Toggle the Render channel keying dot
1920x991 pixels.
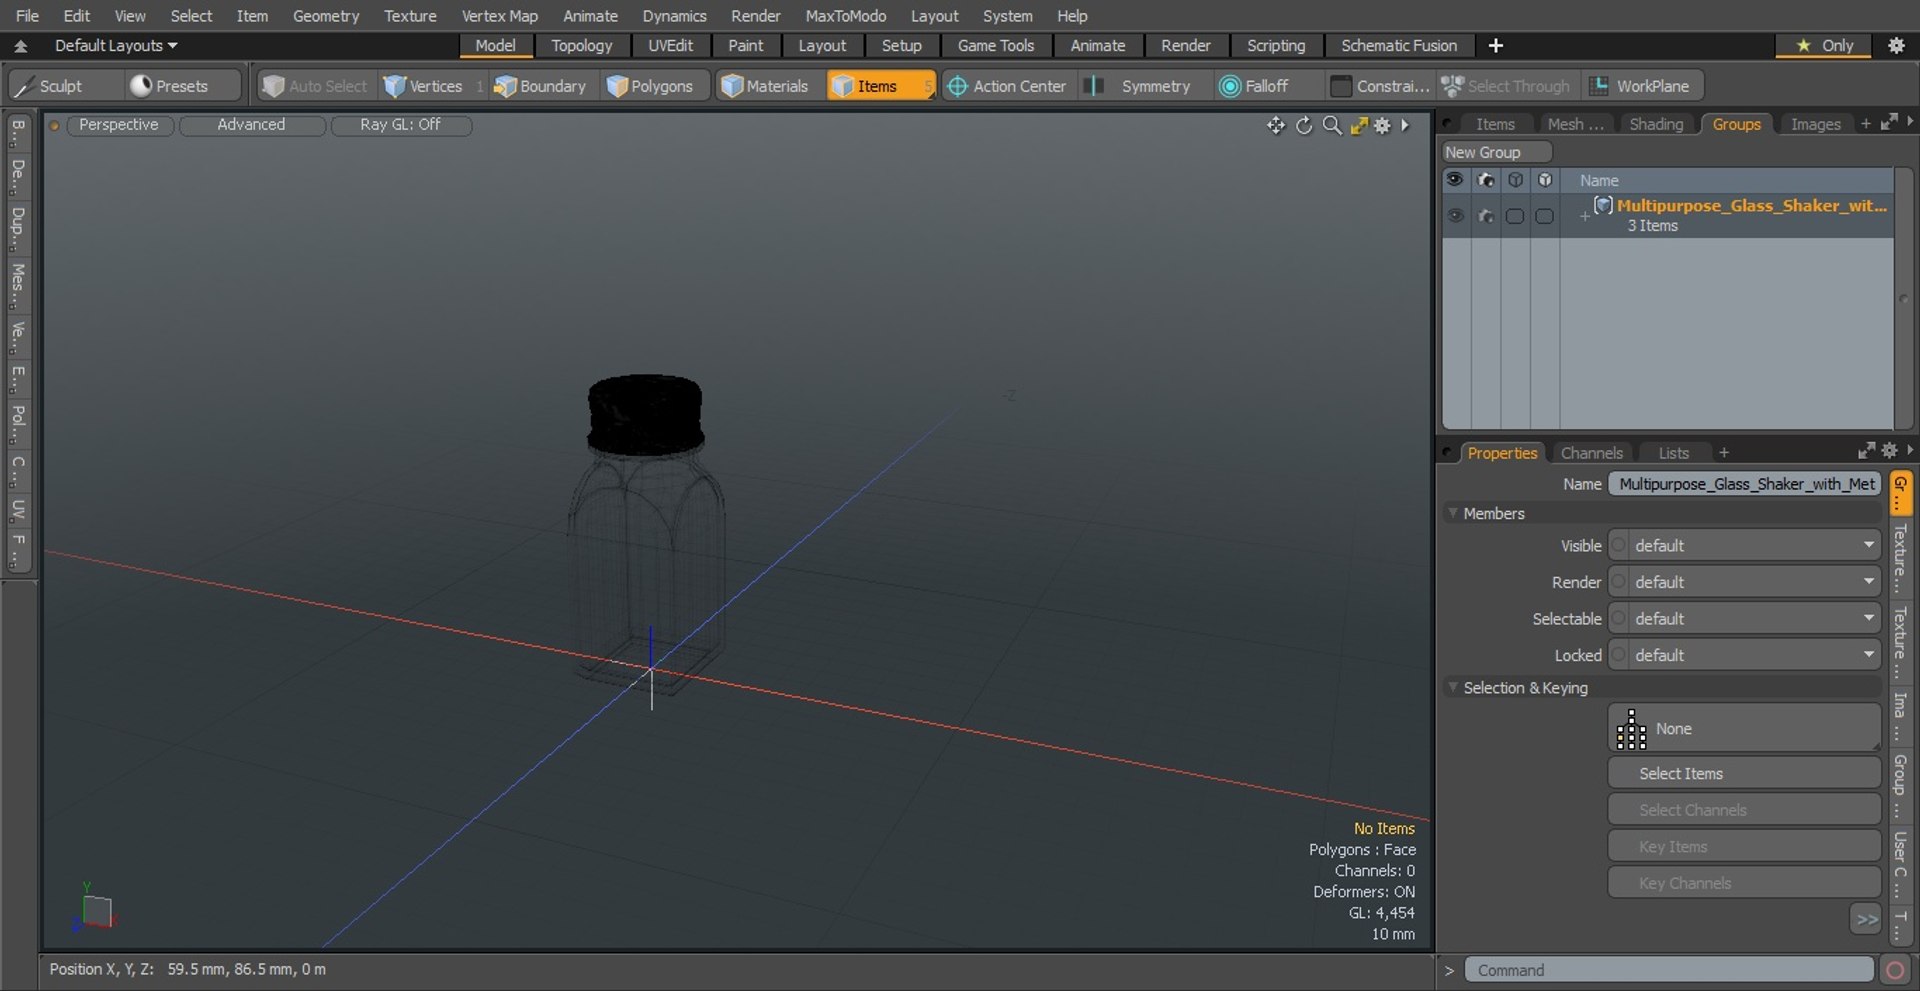1619,582
